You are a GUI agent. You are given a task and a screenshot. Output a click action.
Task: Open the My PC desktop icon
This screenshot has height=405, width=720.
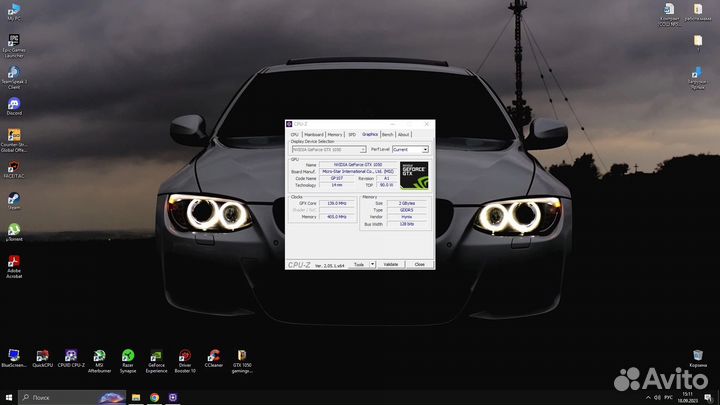click(14, 12)
